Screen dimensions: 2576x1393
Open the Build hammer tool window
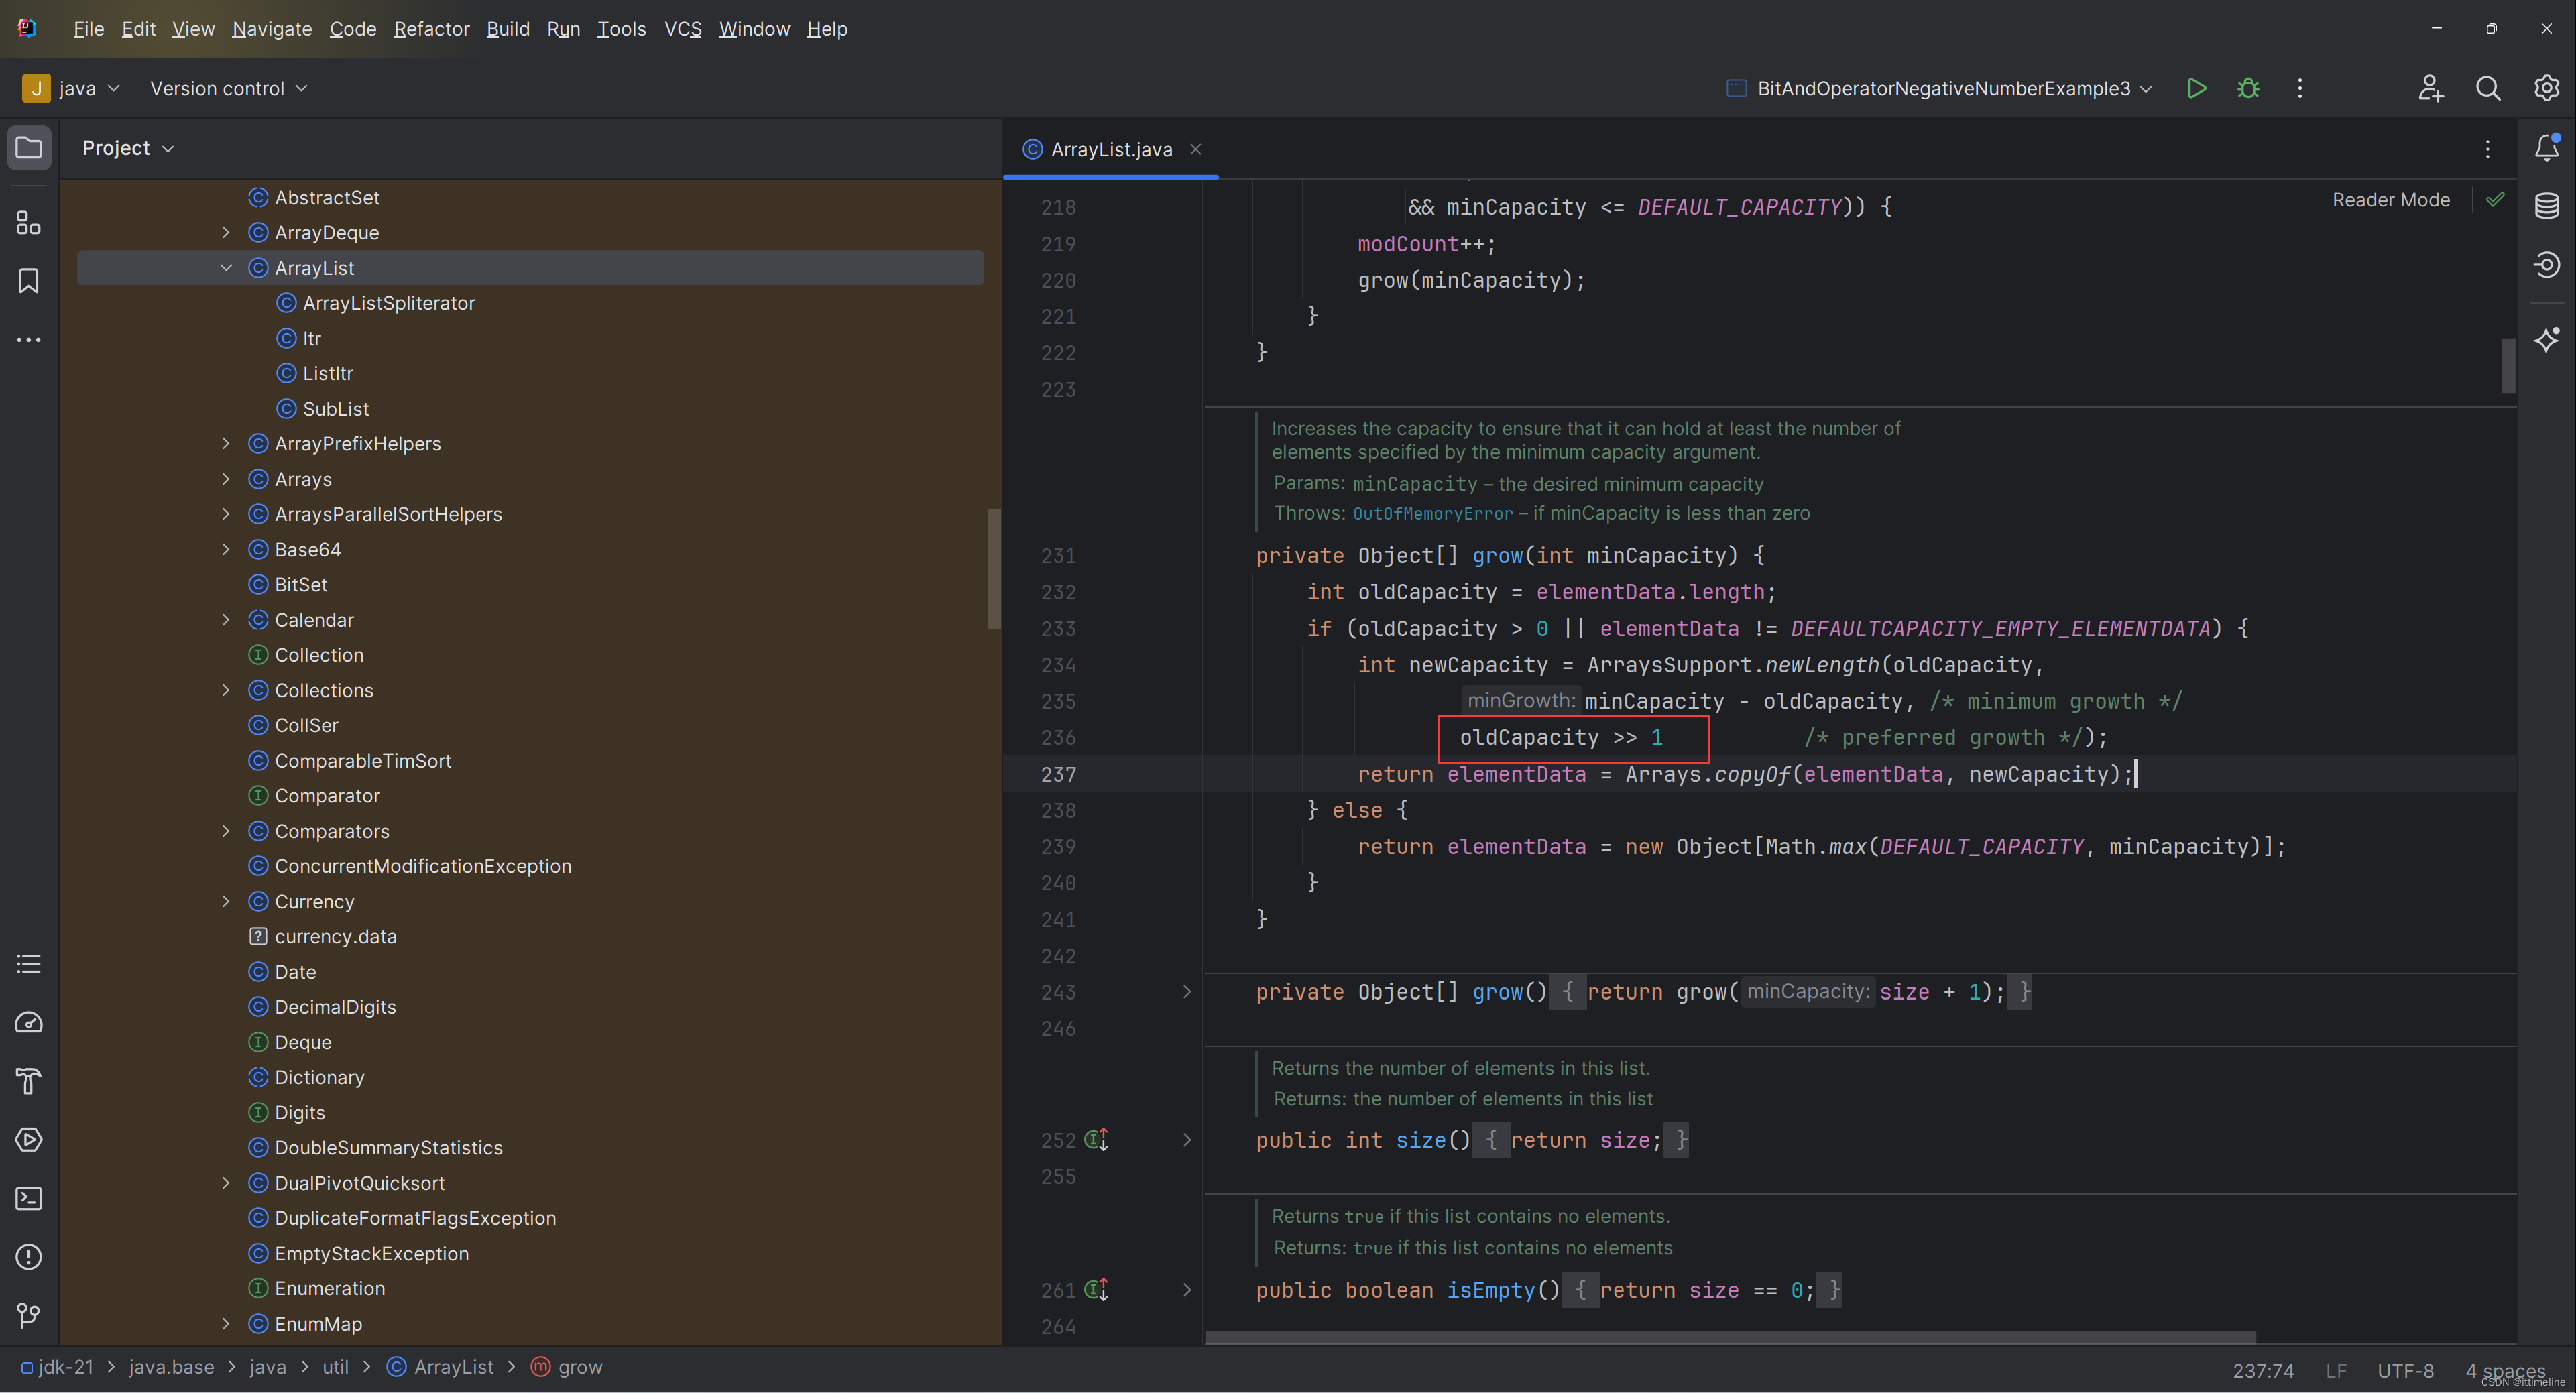point(29,1081)
